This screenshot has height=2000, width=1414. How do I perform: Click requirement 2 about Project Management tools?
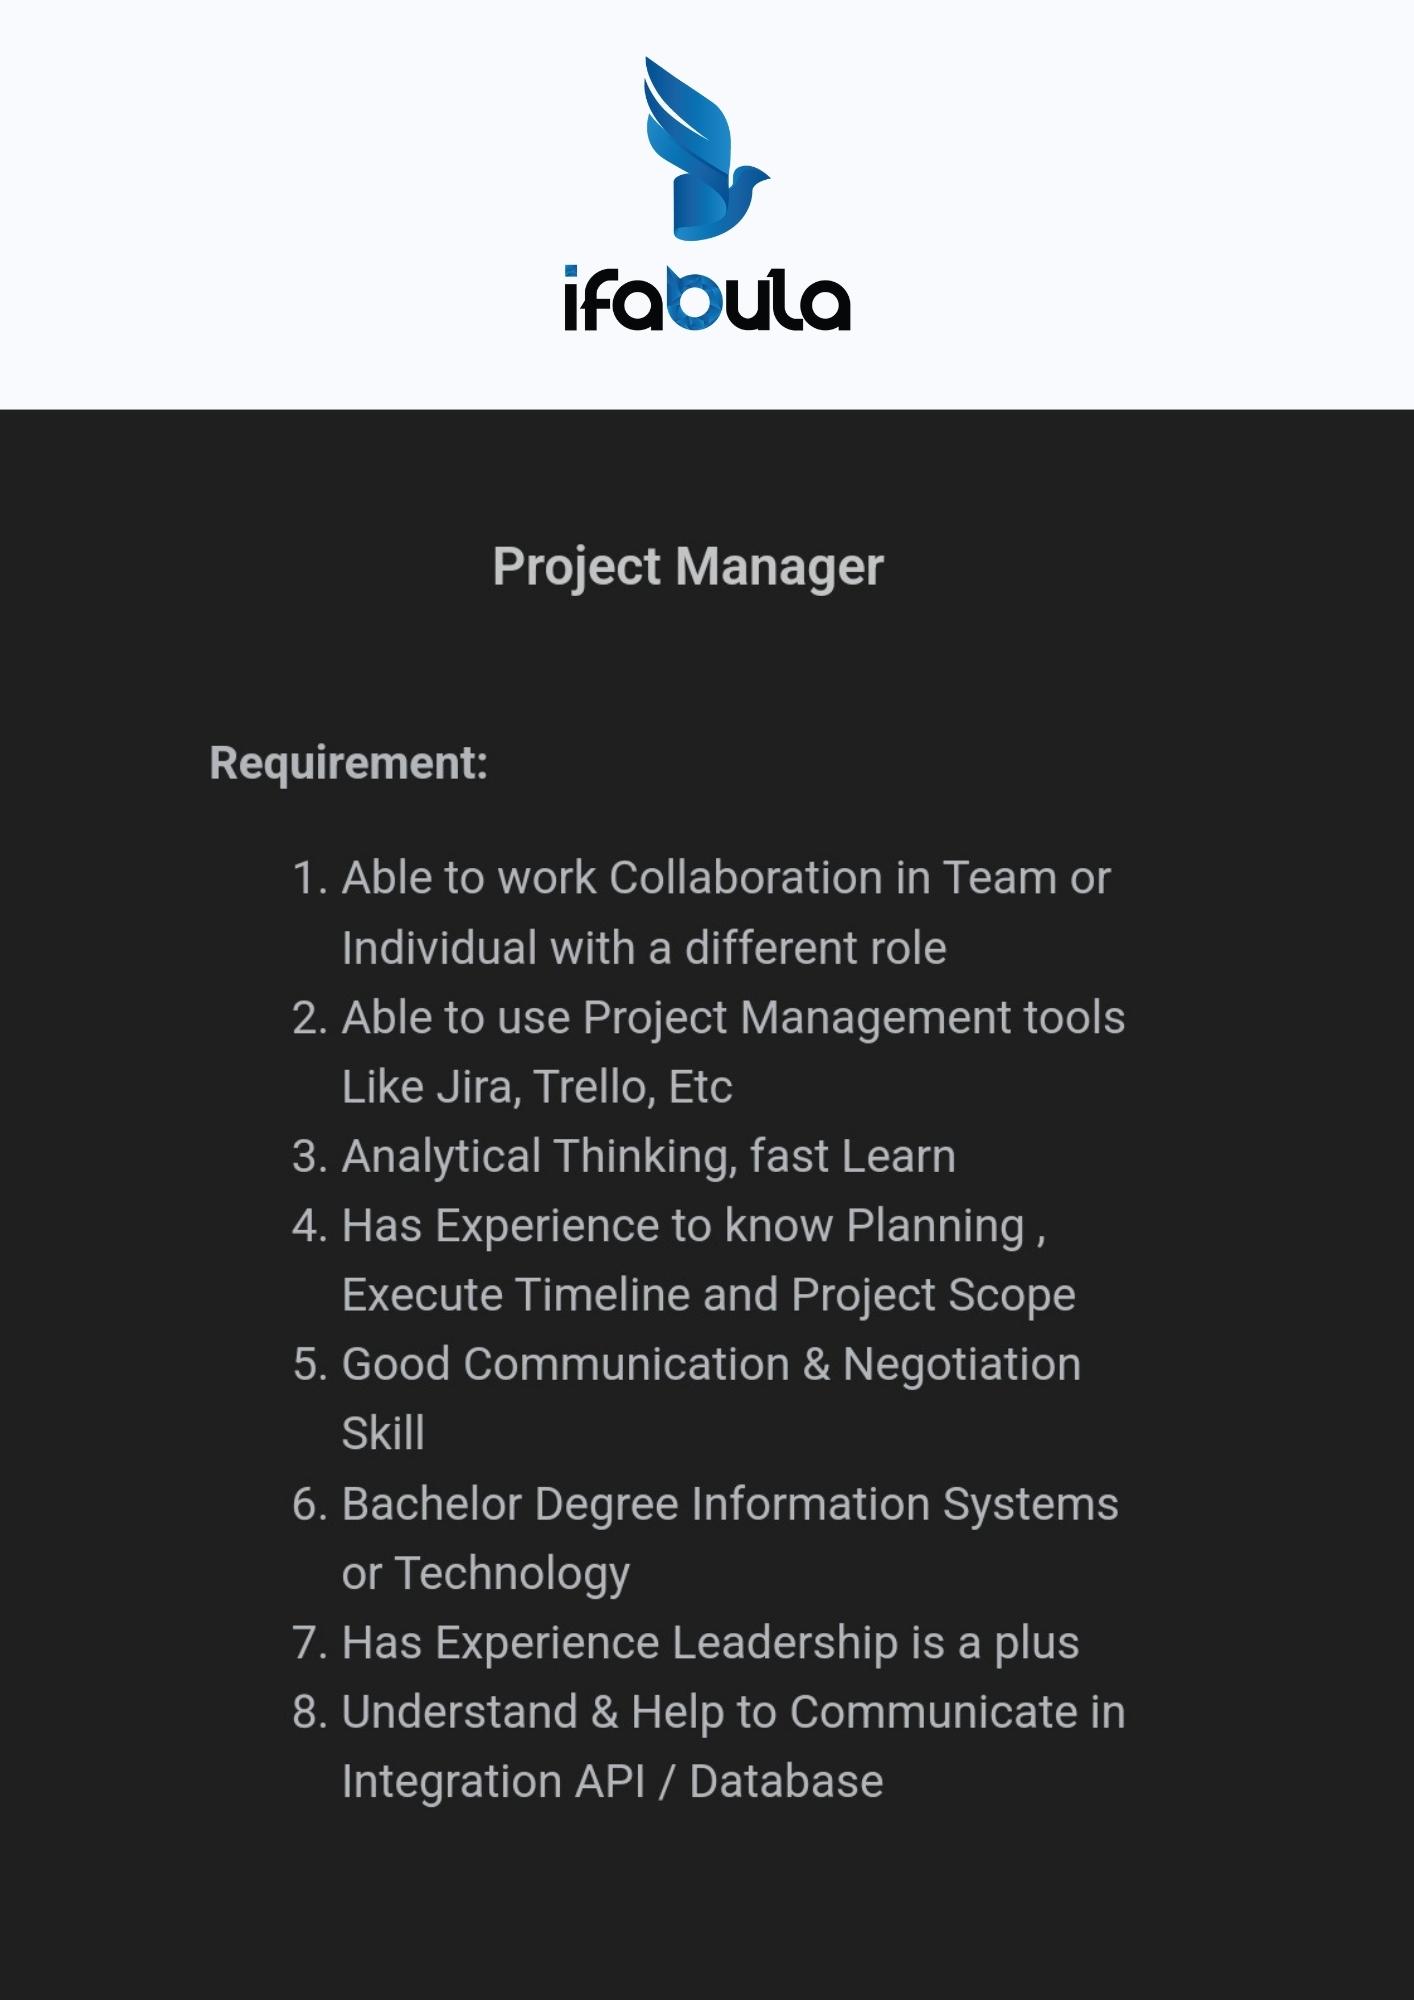tap(709, 1018)
